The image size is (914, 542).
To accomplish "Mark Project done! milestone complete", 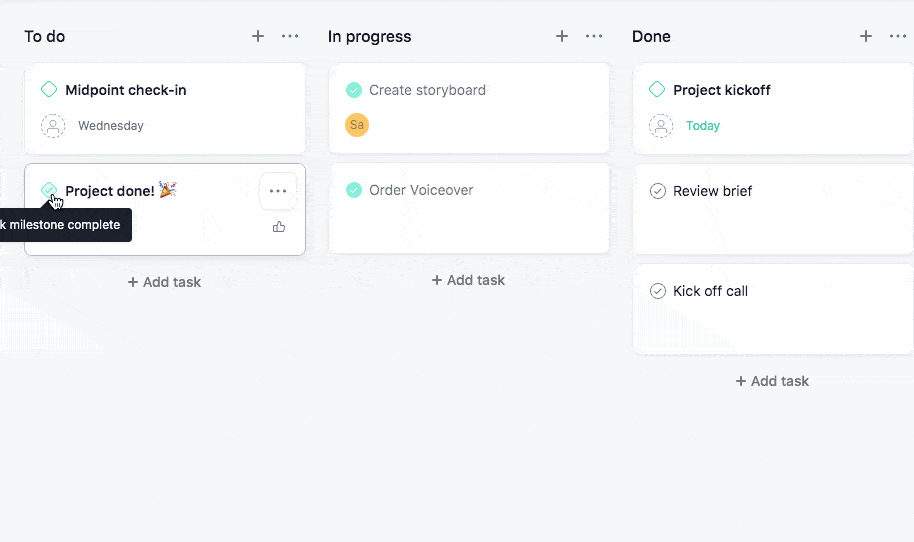I will (48, 190).
